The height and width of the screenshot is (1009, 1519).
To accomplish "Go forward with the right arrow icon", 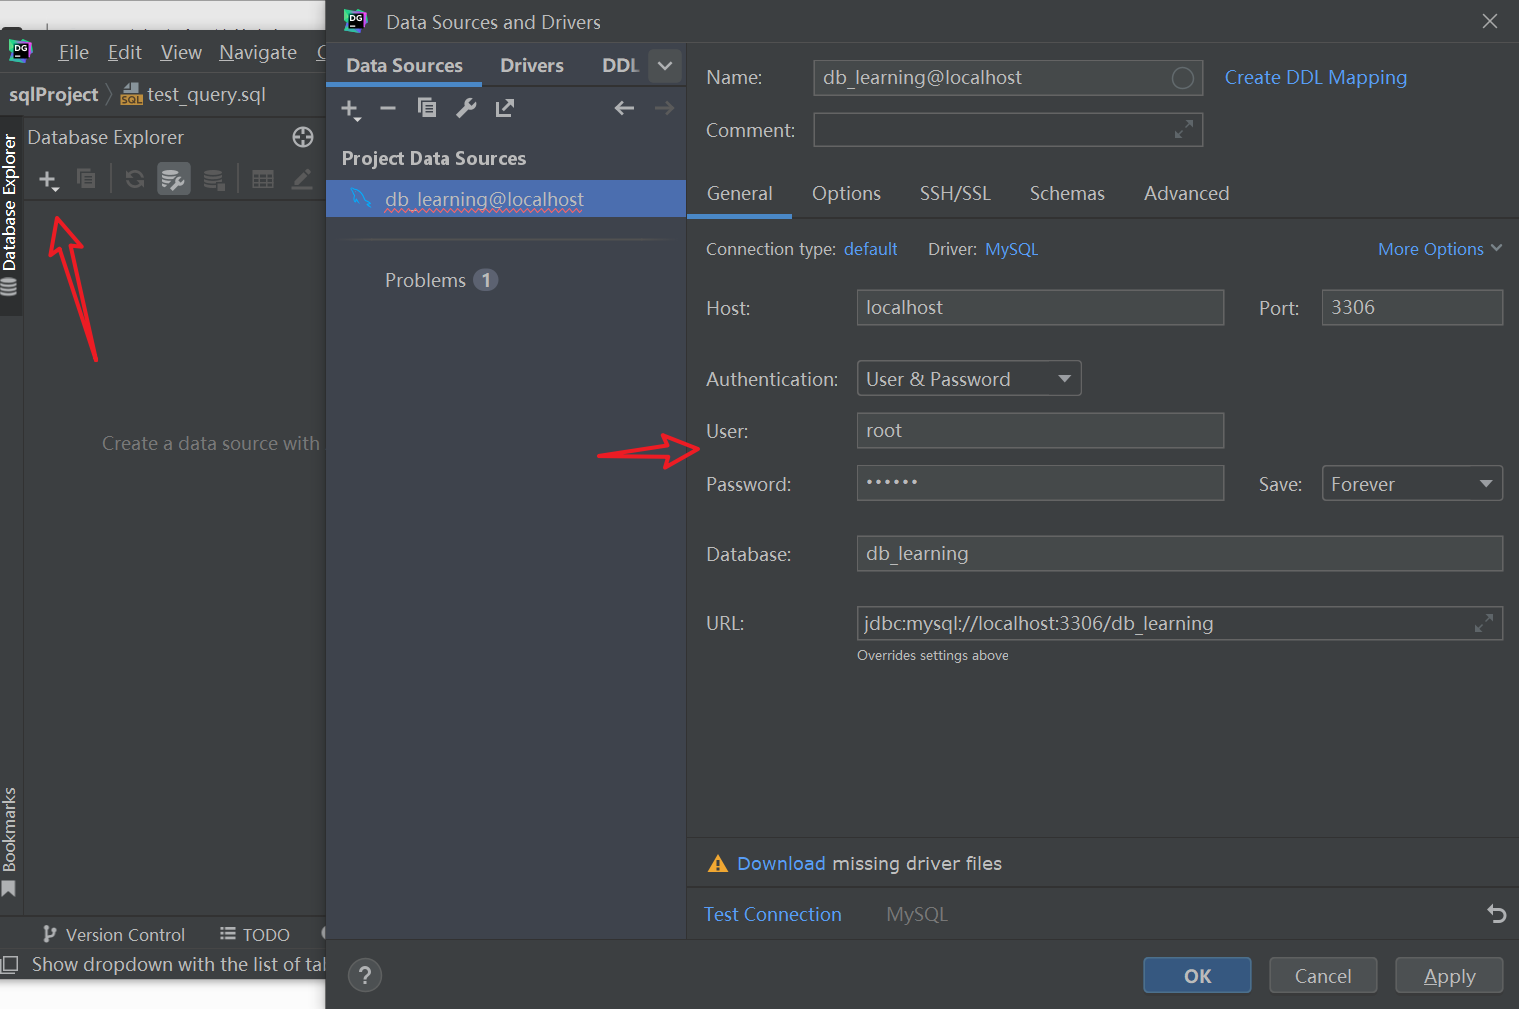I will pos(664,108).
